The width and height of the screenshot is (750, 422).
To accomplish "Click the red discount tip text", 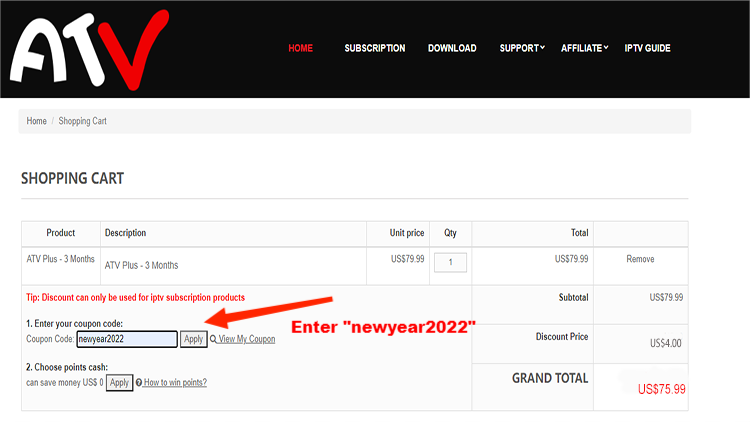I will tap(135, 298).
